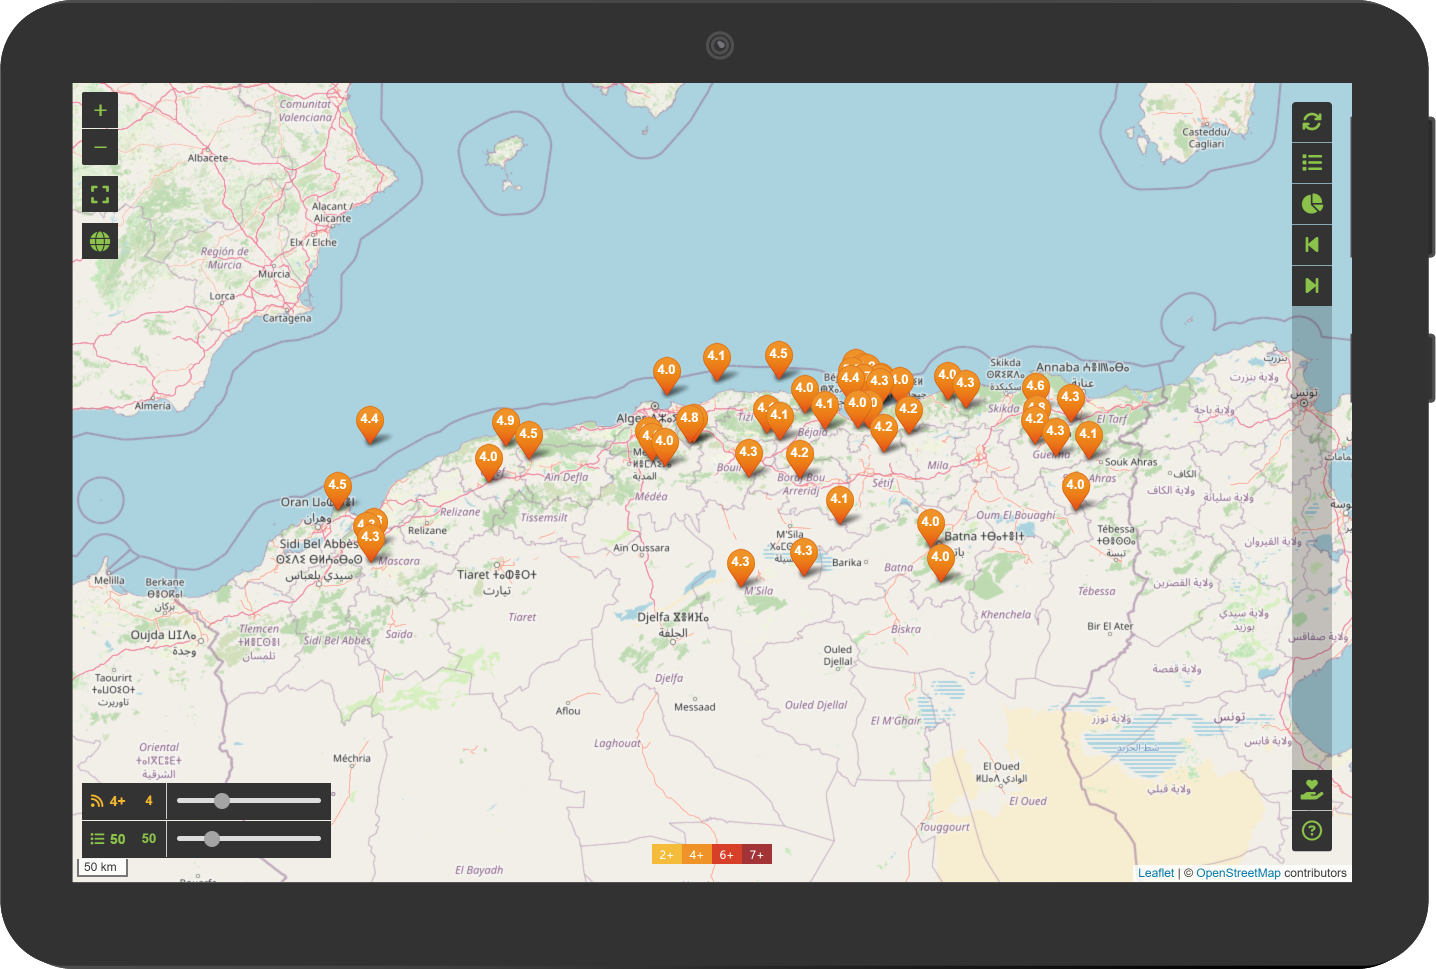Select the 6+ magnitude legend swatch
The image size is (1436, 969).
(727, 855)
